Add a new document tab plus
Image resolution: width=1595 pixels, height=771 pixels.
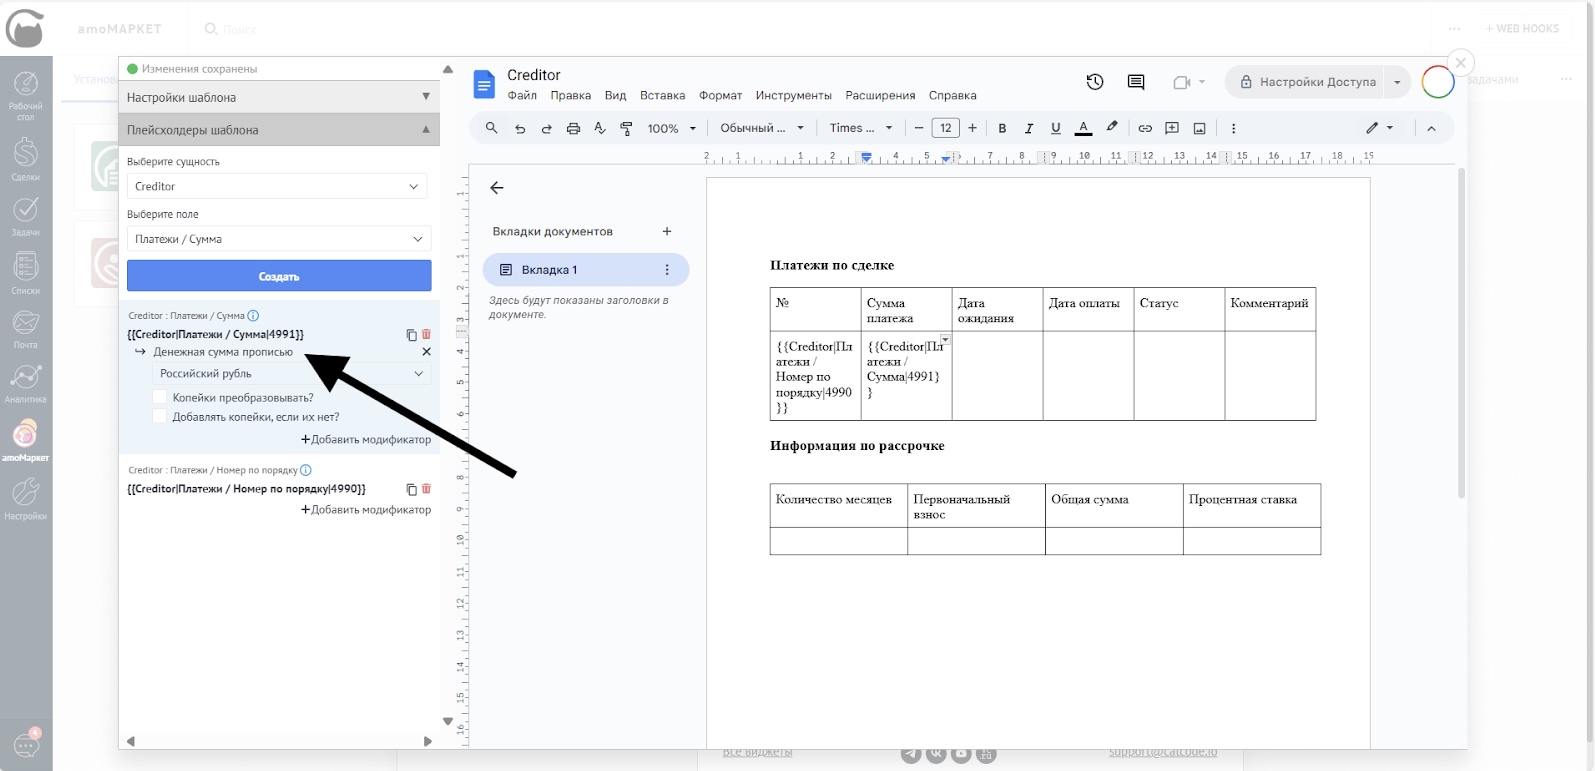(667, 231)
